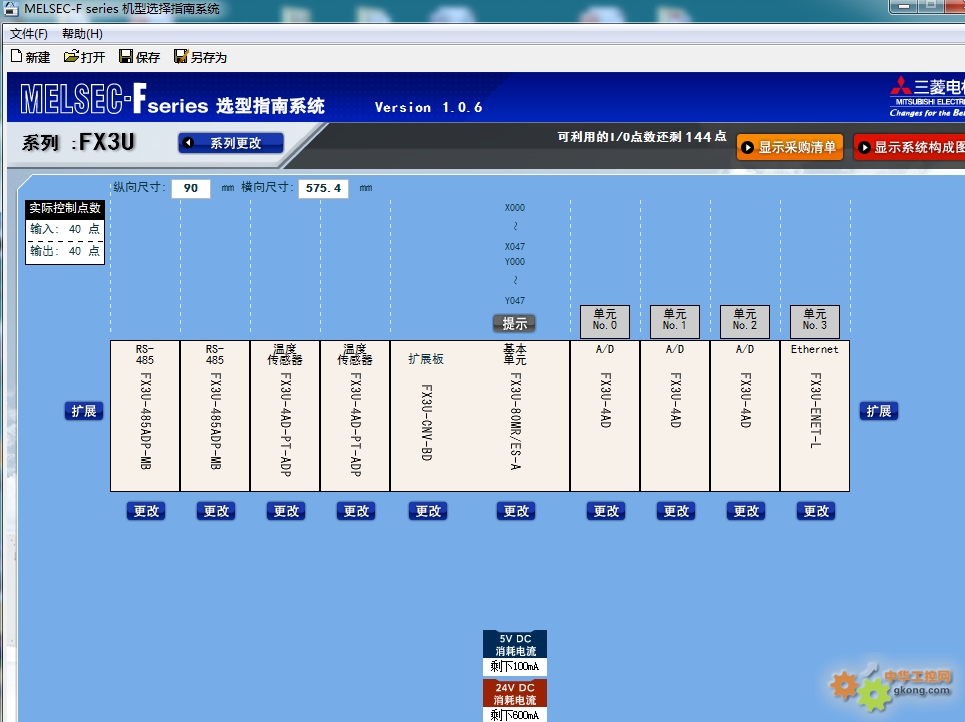Click the 单元 No. 1 label box
The width and height of the screenshot is (965, 722).
(x=675, y=321)
